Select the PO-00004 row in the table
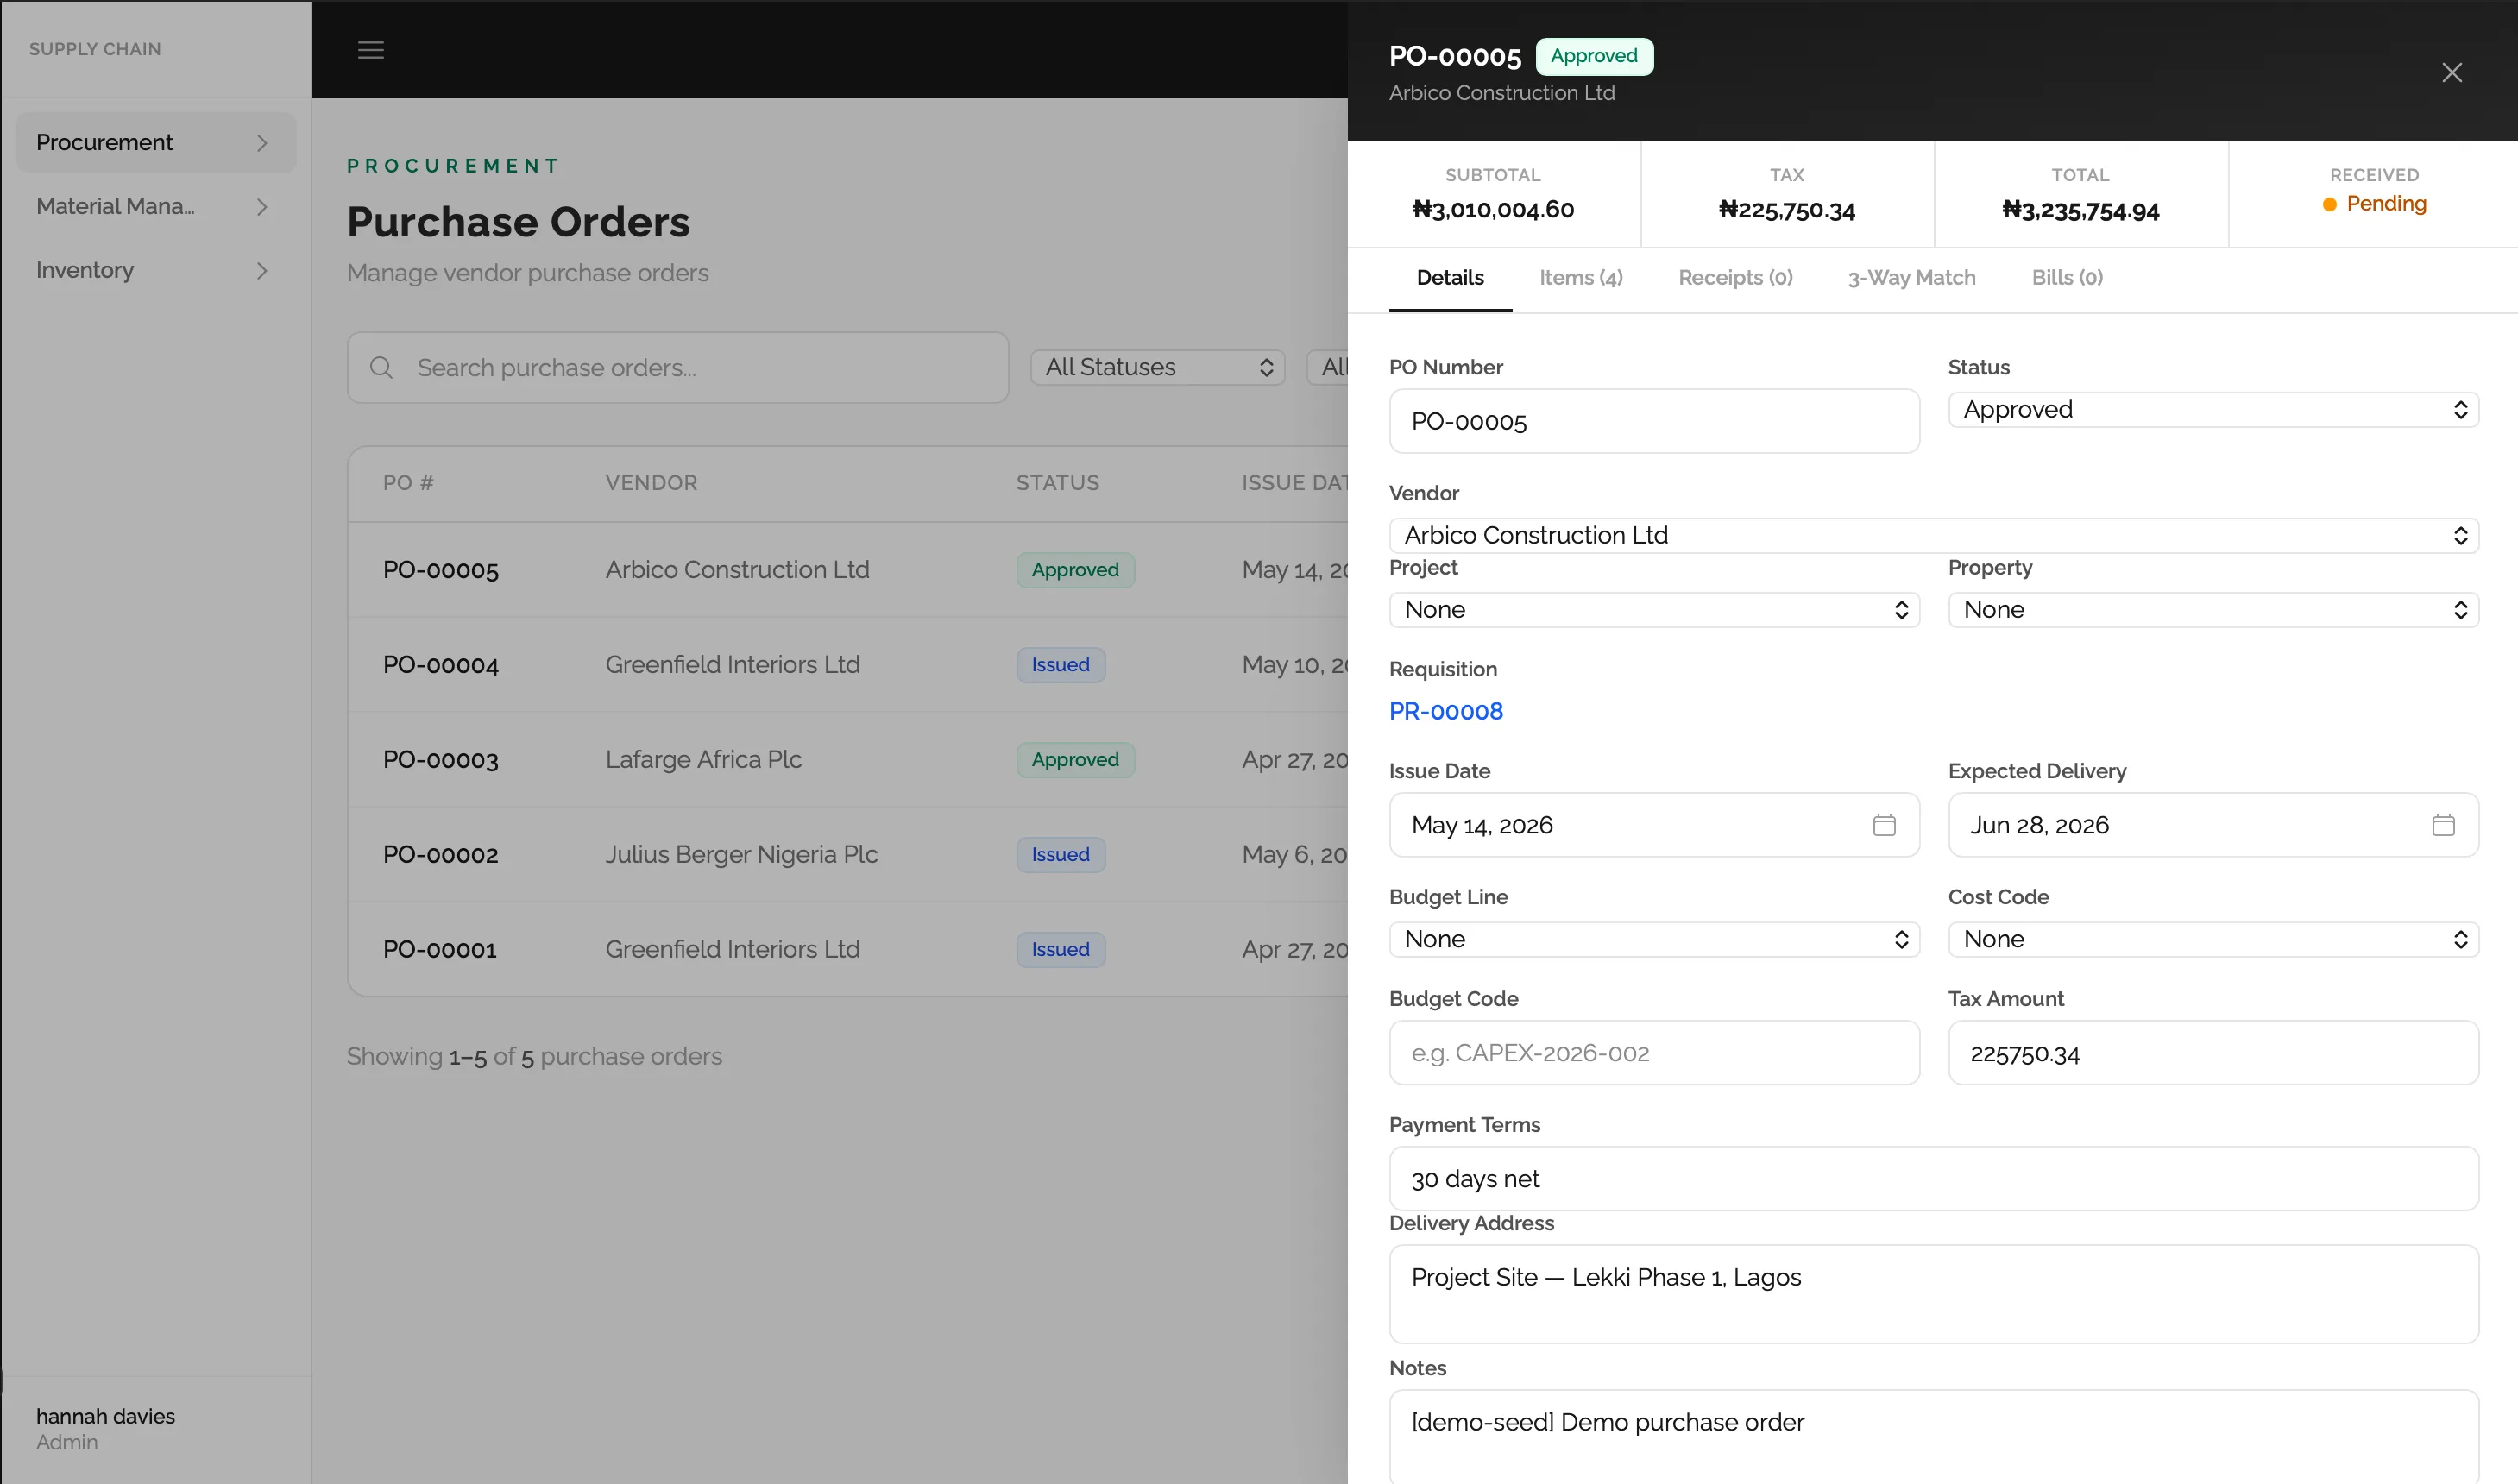 pyautogui.click(x=848, y=664)
